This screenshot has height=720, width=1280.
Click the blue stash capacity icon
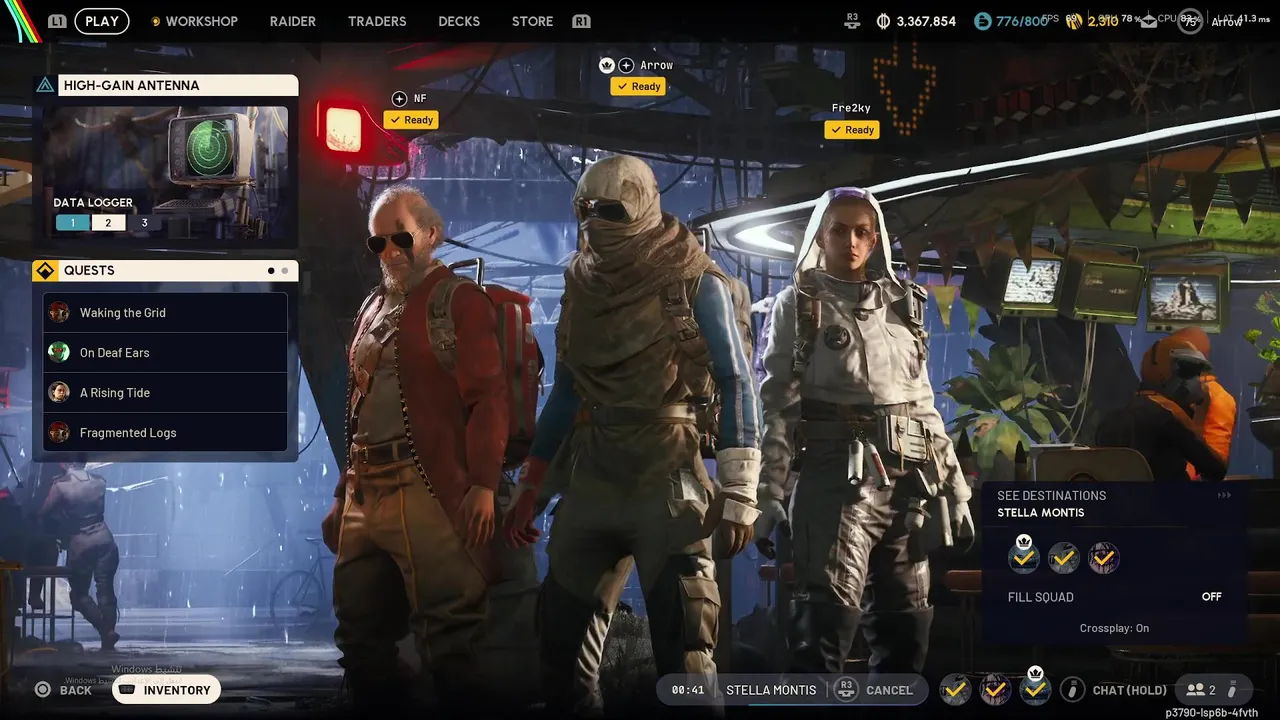982,21
